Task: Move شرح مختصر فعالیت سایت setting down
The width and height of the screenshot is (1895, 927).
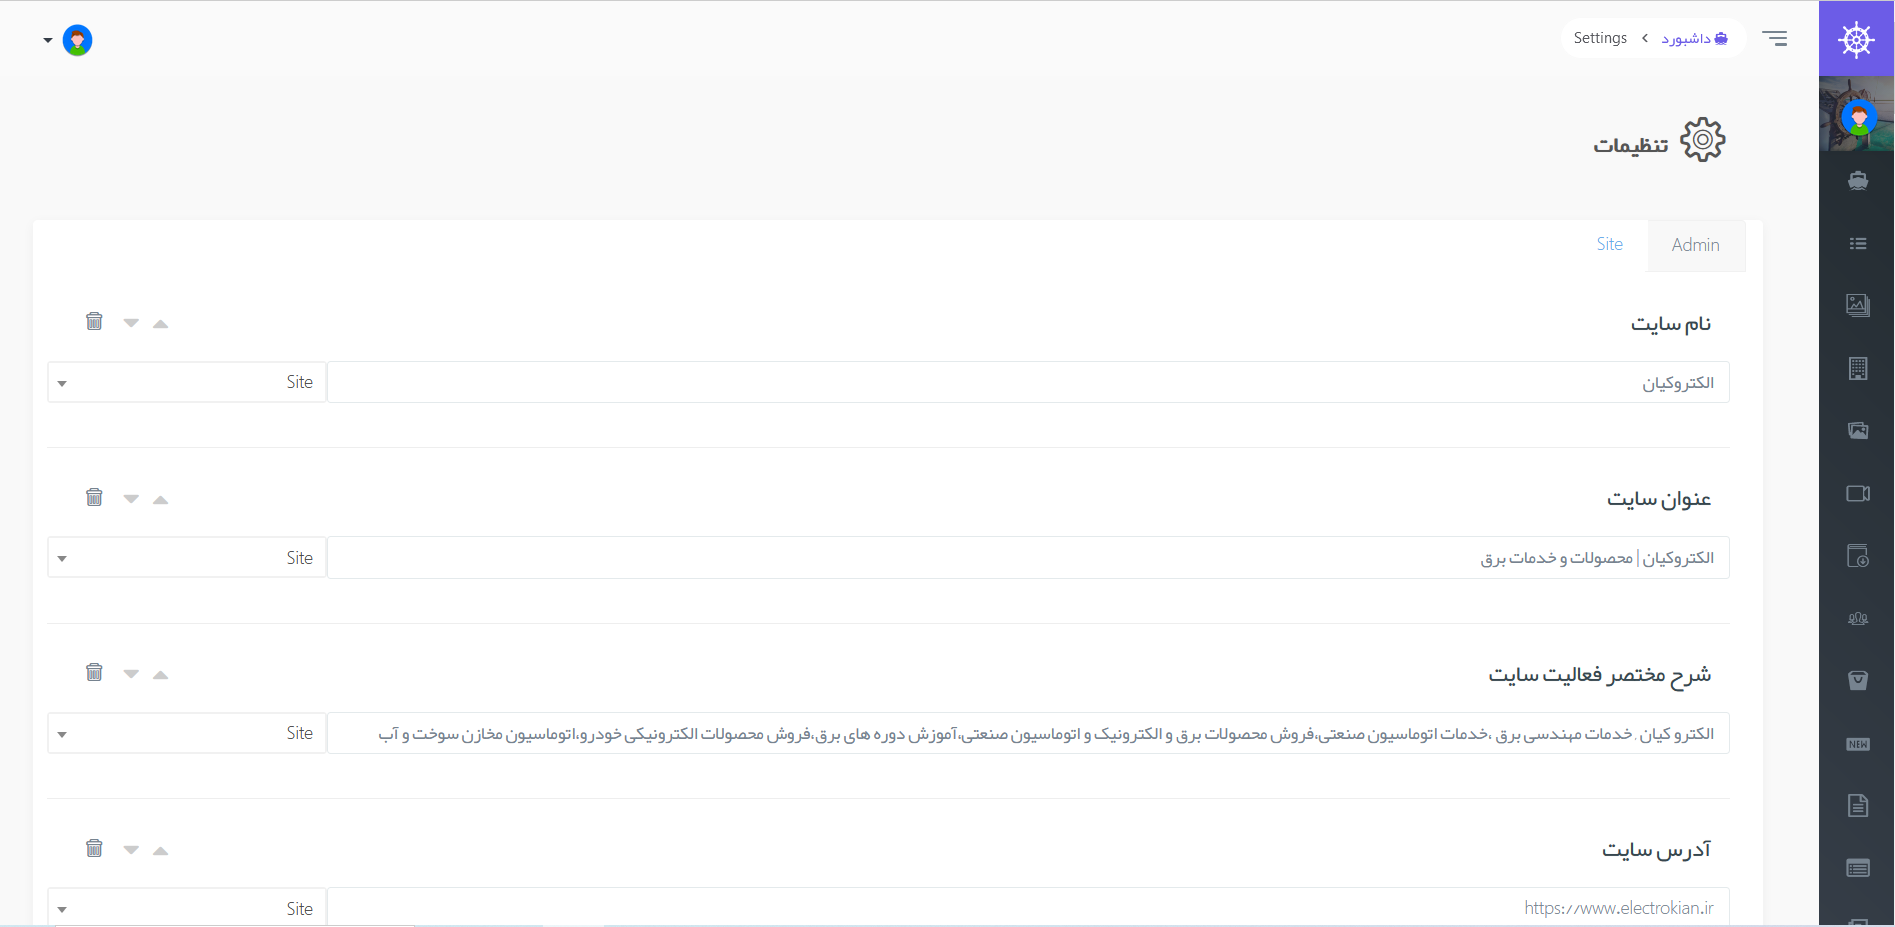Action: pyautogui.click(x=131, y=673)
